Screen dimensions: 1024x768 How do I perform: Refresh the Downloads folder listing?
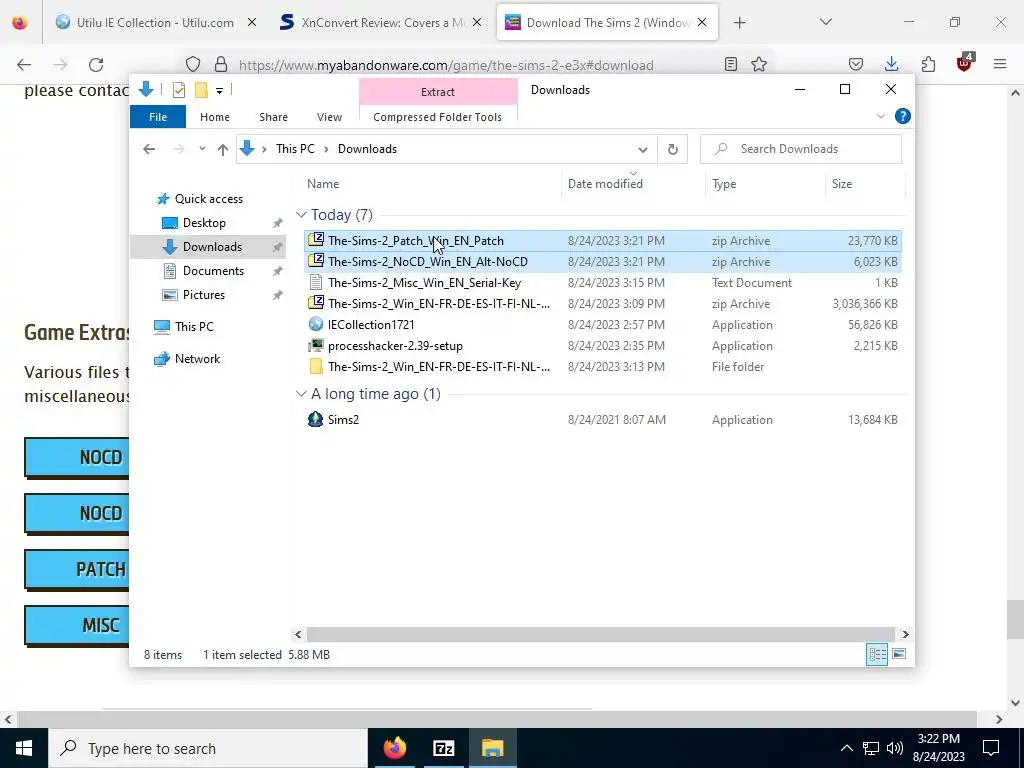673,149
